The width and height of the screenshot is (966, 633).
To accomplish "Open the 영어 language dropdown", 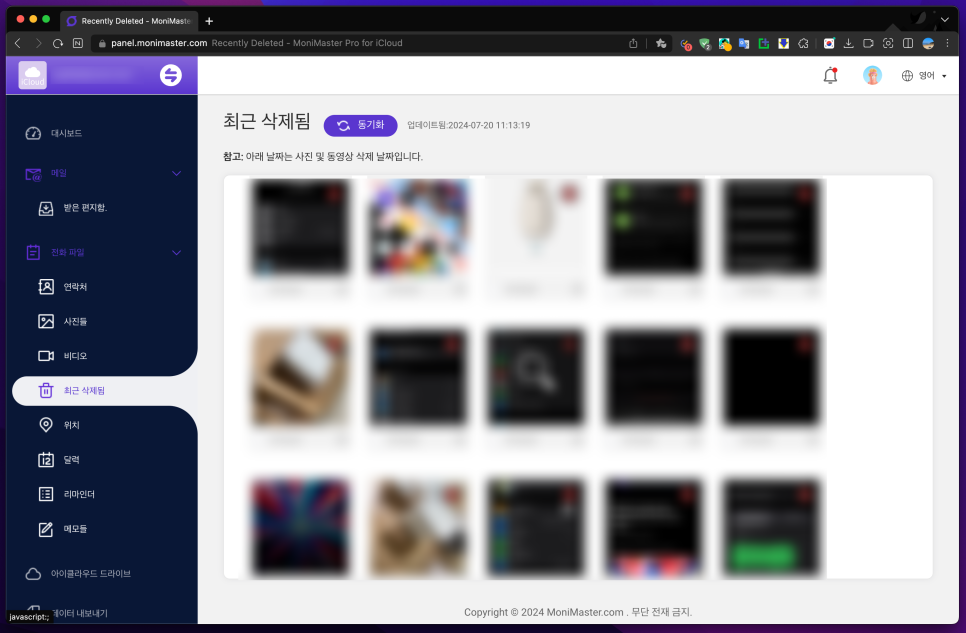I will tap(923, 76).
